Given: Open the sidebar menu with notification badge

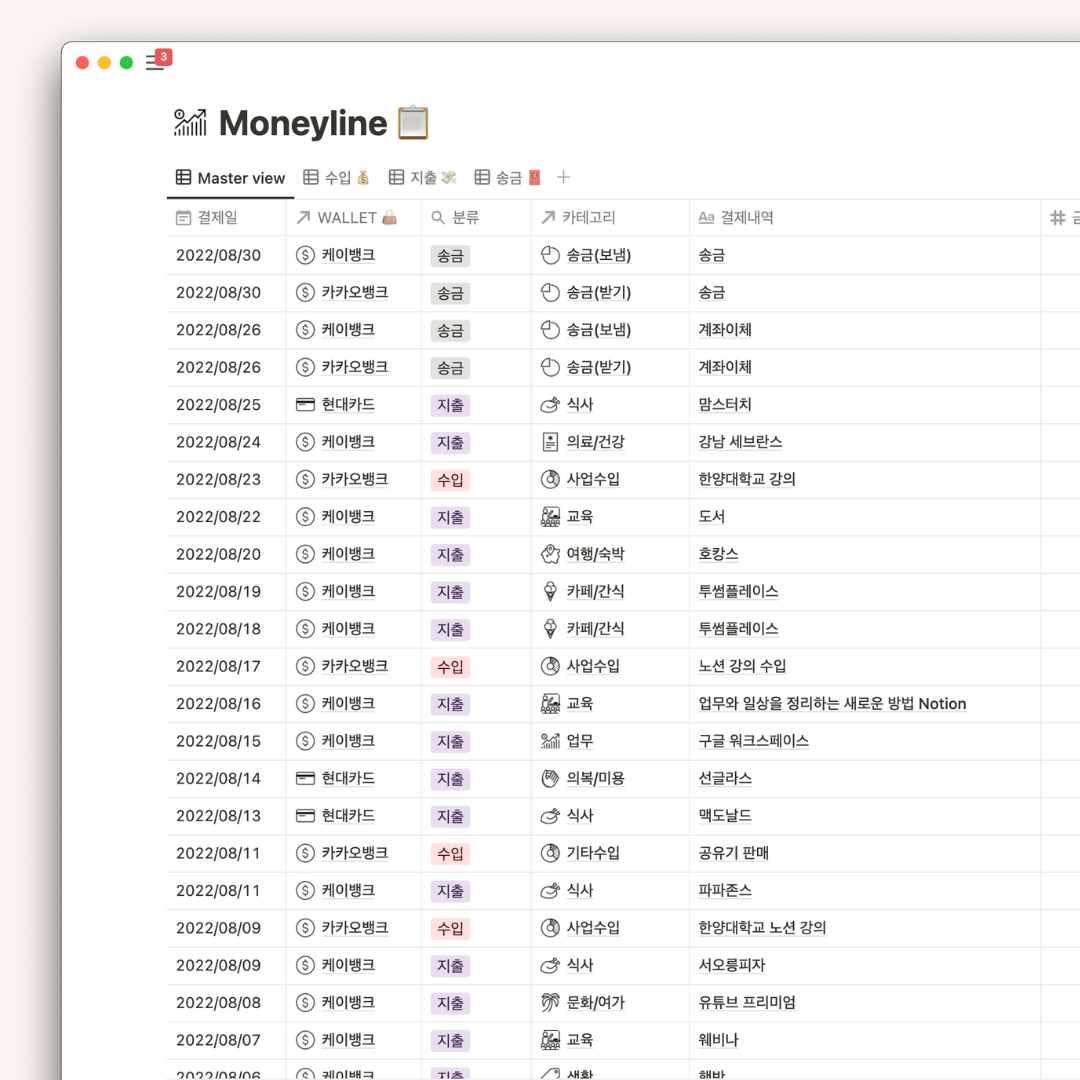Looking at the screenshot, I should click(x=157, y=61).
